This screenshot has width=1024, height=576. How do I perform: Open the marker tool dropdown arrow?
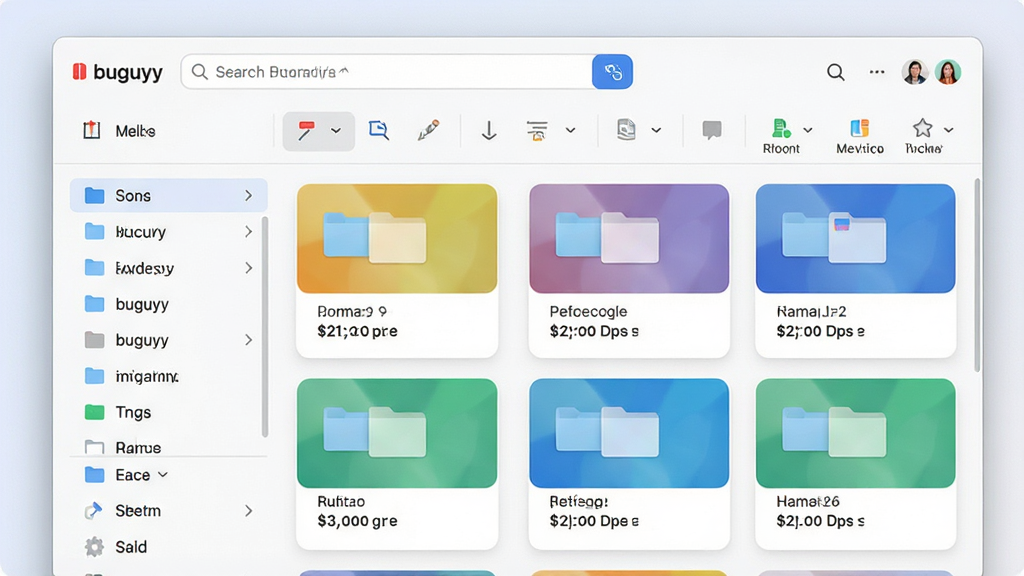coord(336,131)
